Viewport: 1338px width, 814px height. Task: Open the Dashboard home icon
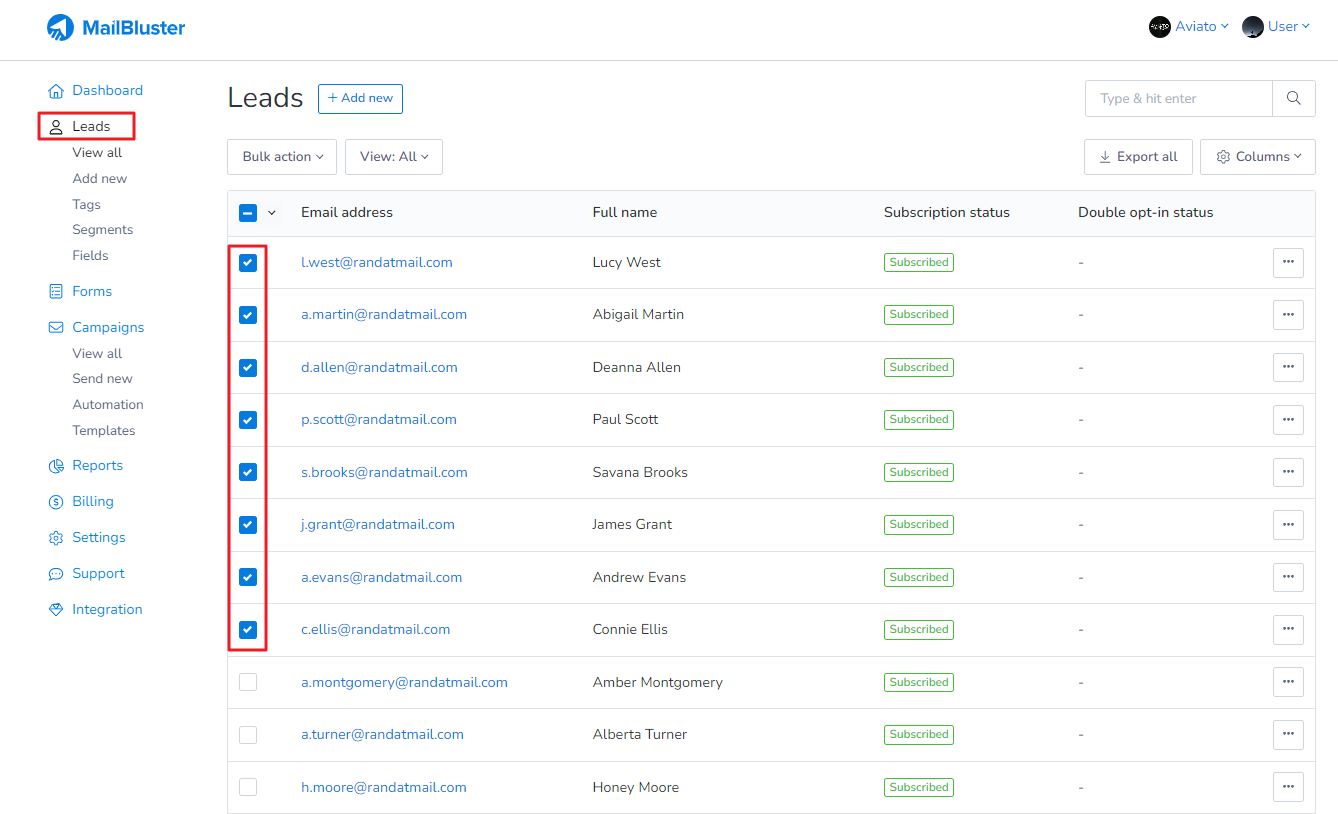click(x=56, y=91)
